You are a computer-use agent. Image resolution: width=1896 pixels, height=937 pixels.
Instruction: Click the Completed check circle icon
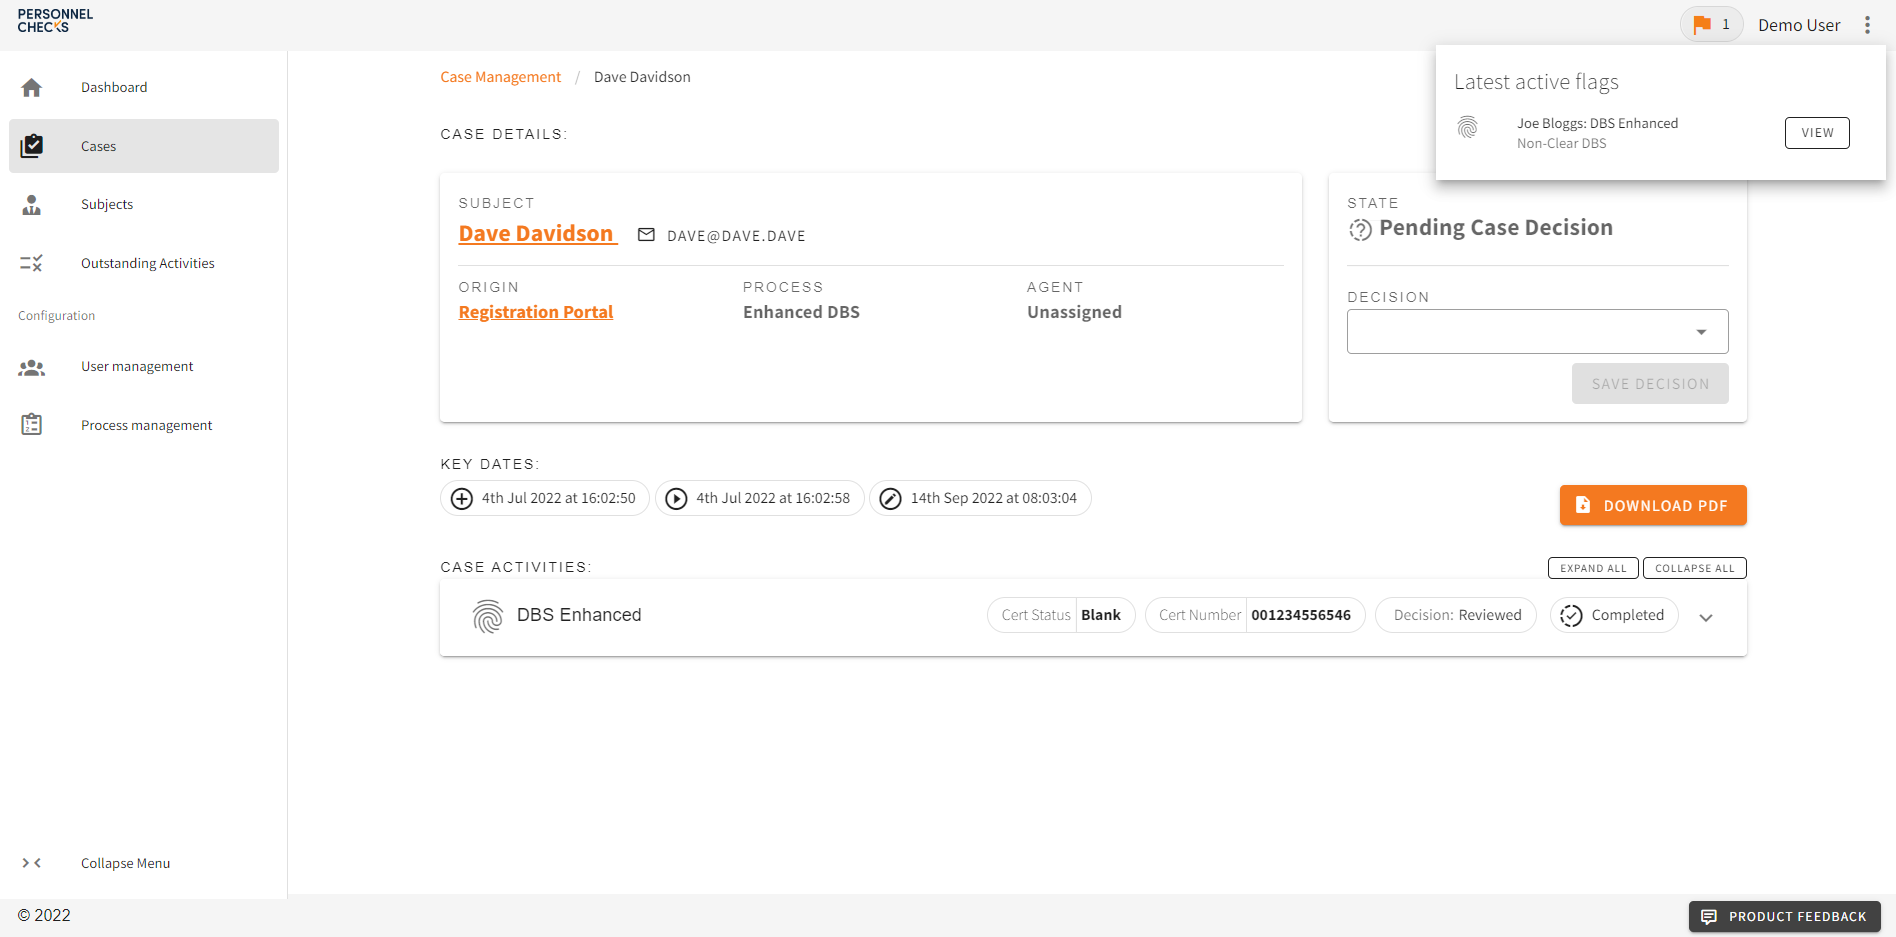click(1572, 616)
